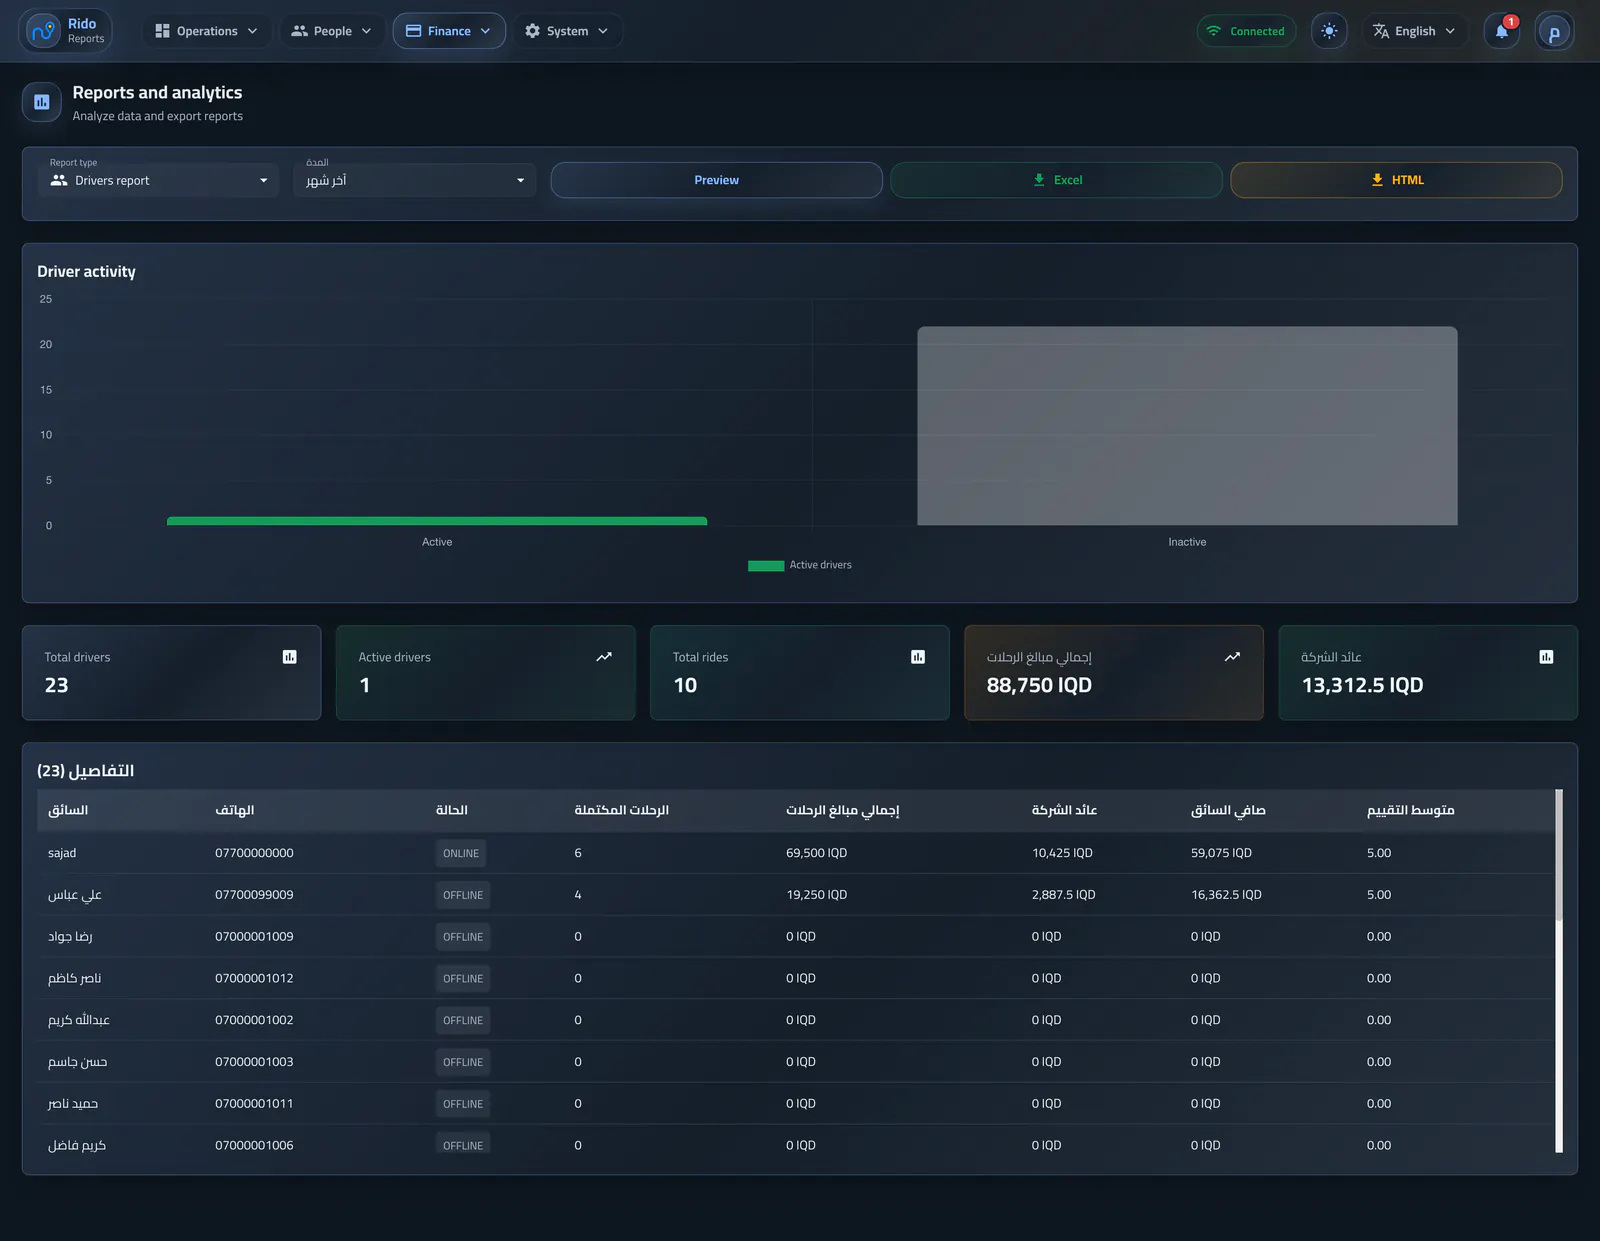Image resolution: width=1600 pixels, height=1241 pixels.
Task: Click the System gear icon
Action: pyautogui.click(x=532, y=31)
